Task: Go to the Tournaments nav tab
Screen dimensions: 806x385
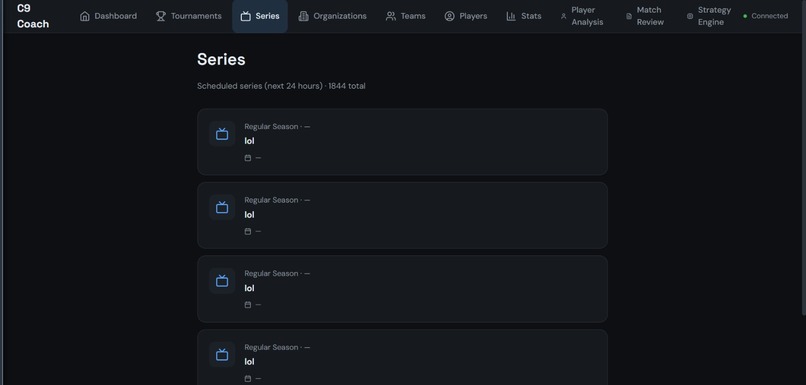Action: click(x=188, y=16)
